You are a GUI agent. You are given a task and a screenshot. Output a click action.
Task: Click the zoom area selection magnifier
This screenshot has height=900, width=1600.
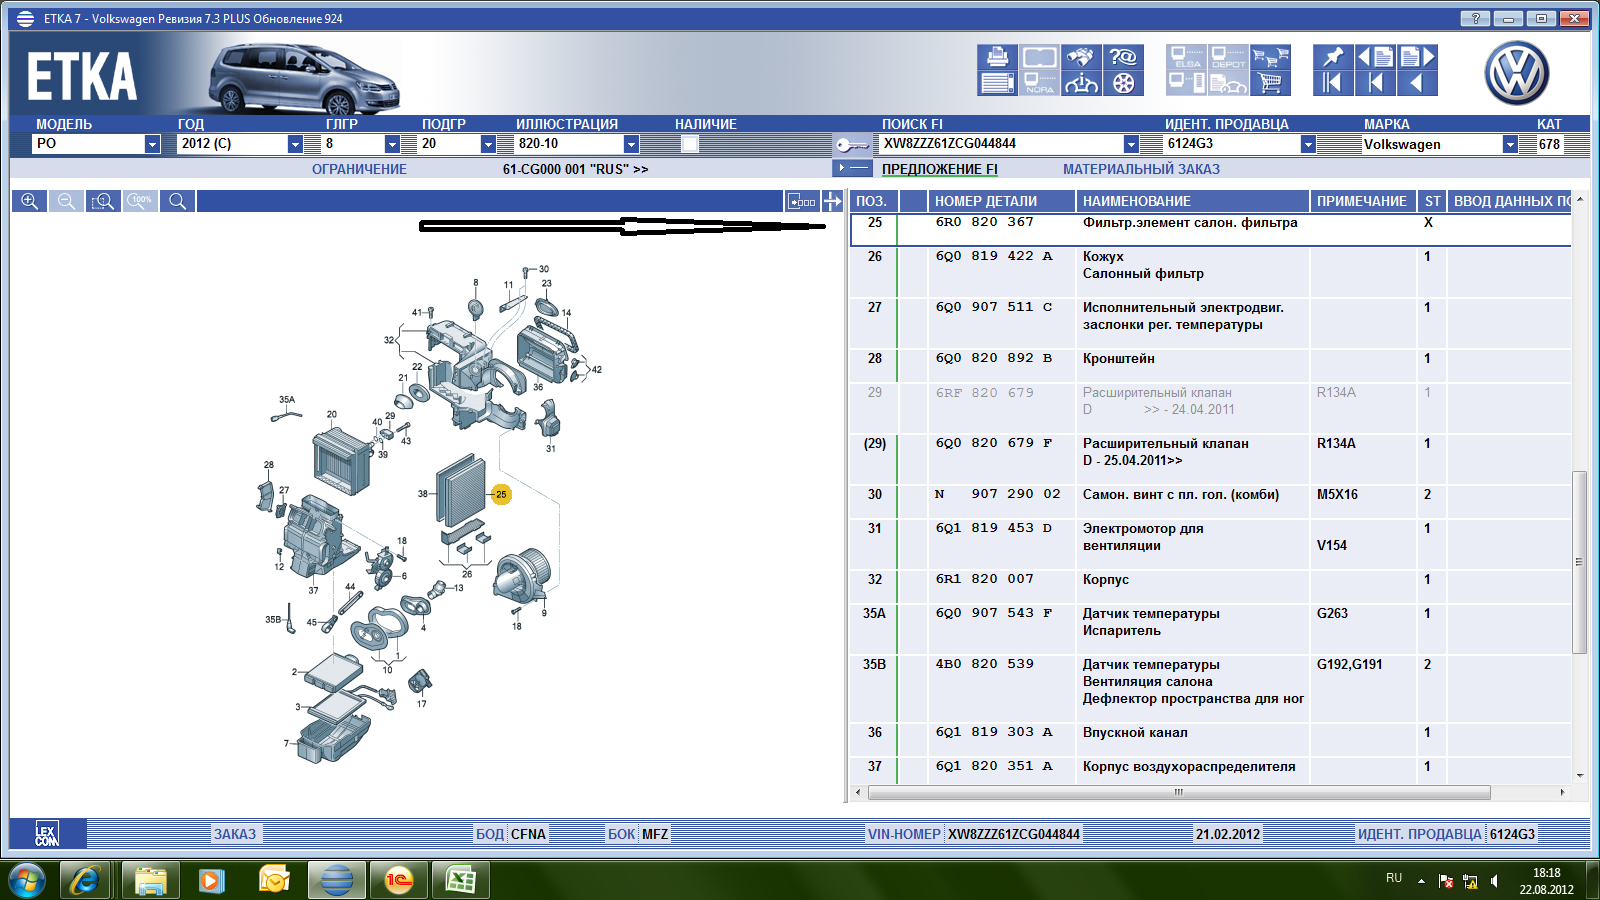[103, 201]
